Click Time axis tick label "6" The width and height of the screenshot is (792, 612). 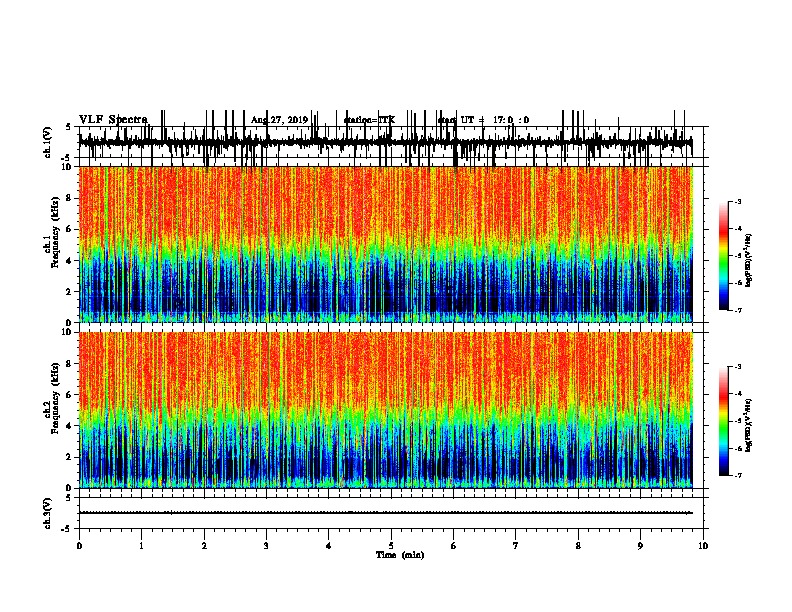pyautogui.click(x=454, y=545)
